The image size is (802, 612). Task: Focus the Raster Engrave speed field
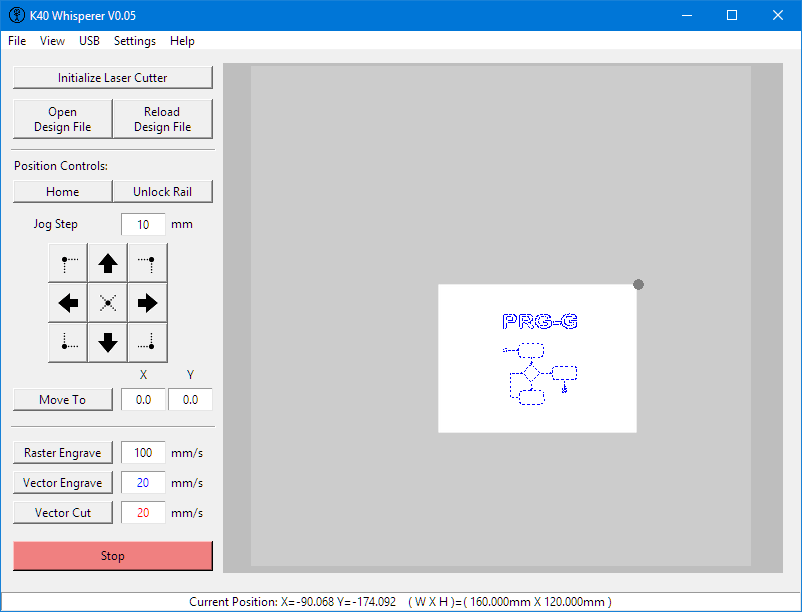tap(143, 453)
